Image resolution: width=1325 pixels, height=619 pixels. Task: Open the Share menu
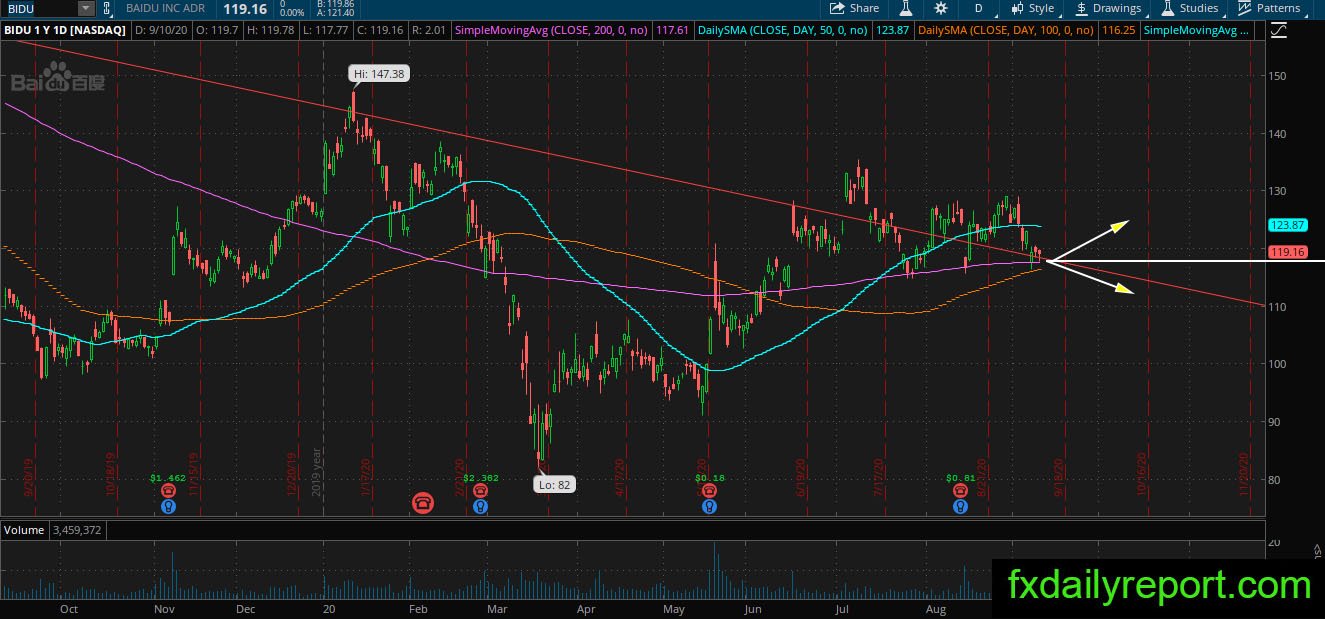pyautogui.click(x=855, y=8)
